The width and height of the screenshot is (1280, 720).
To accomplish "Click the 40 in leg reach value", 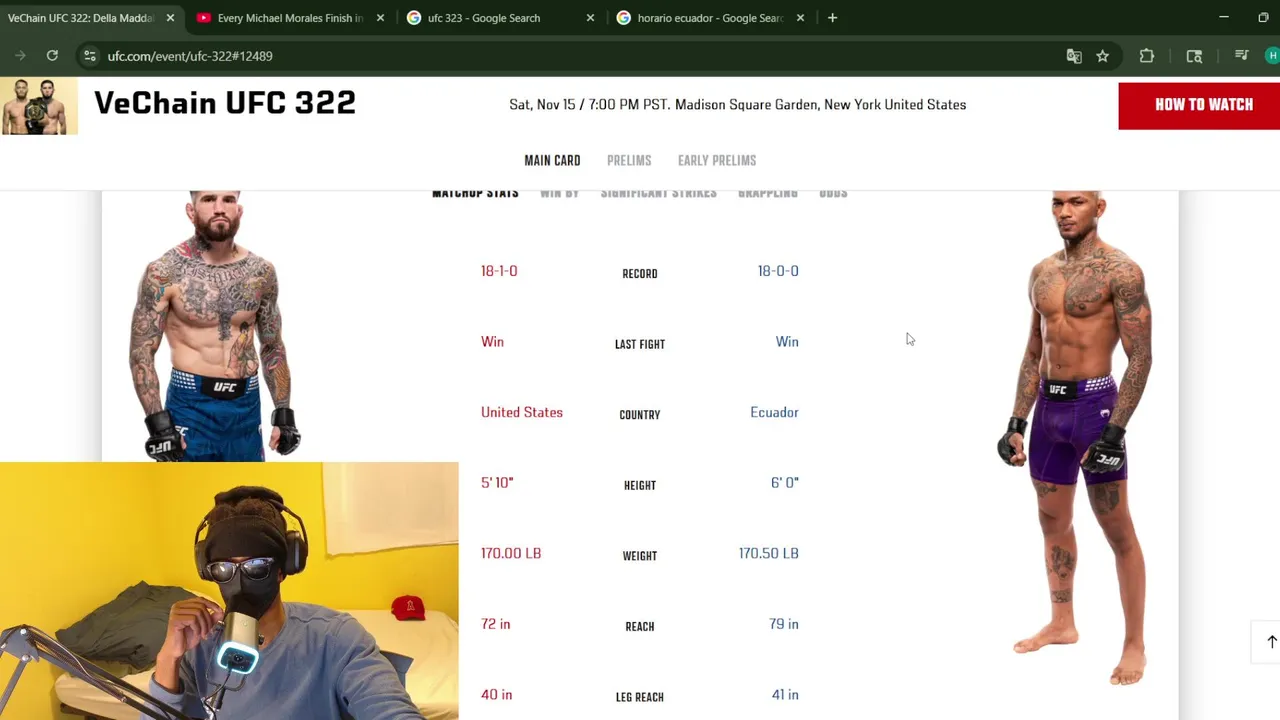I will (x=497, y=695).
